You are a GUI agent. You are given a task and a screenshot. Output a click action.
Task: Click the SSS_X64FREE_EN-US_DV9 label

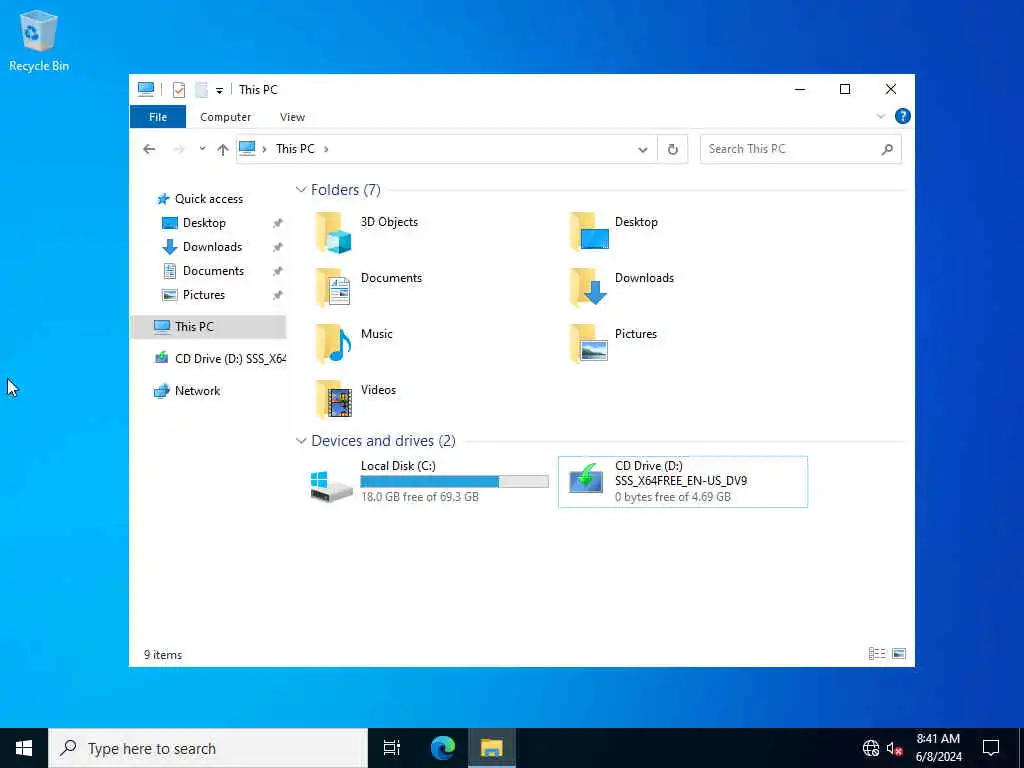[680, 481]
